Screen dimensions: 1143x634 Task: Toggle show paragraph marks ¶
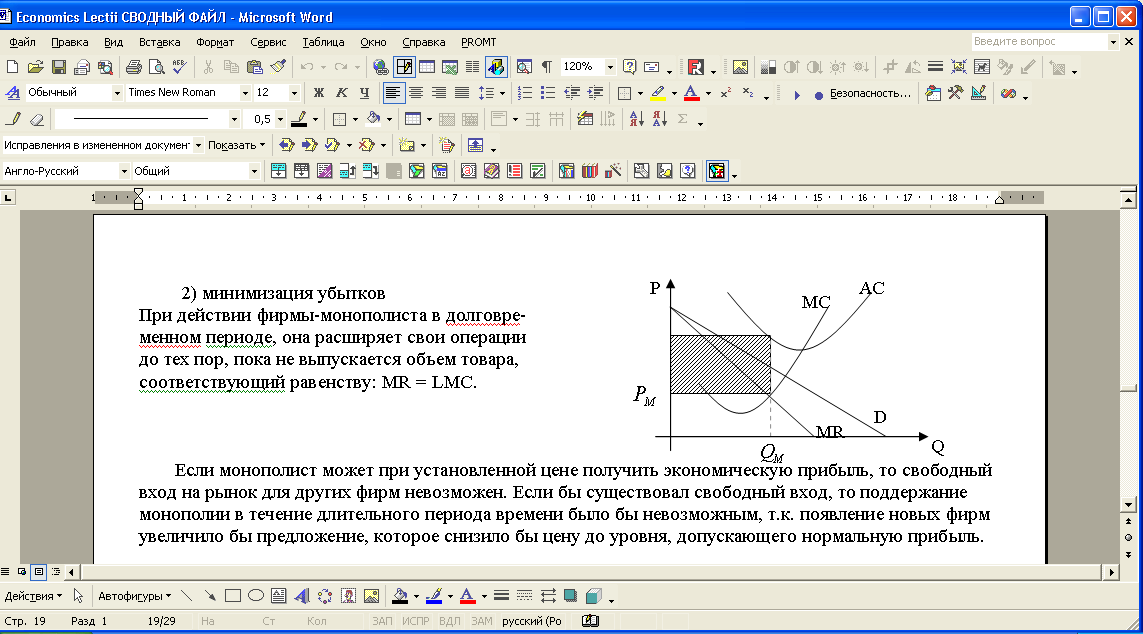coord(547,67)
